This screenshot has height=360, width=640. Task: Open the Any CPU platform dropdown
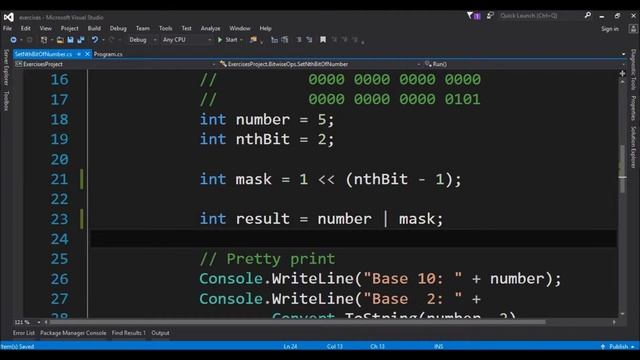click(x=187, y=40)
